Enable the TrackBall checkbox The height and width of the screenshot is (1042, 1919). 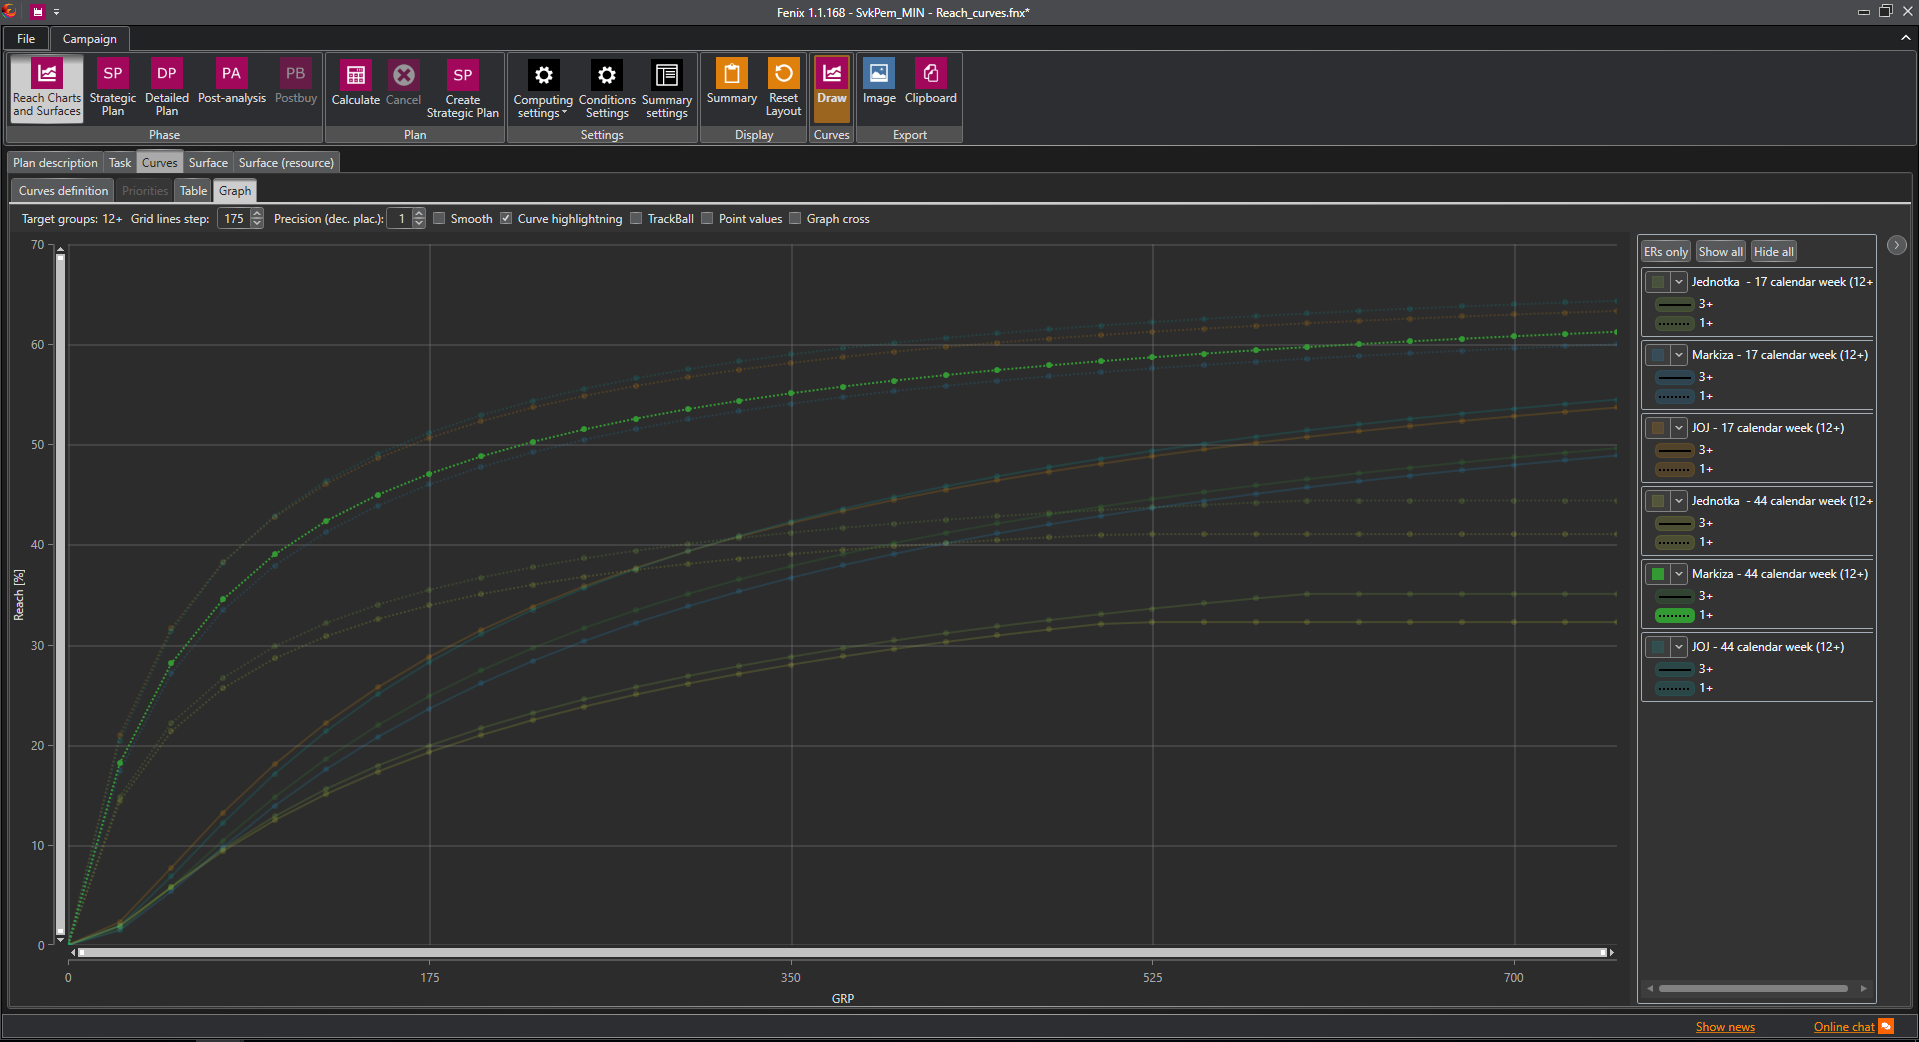click(636, 219)
